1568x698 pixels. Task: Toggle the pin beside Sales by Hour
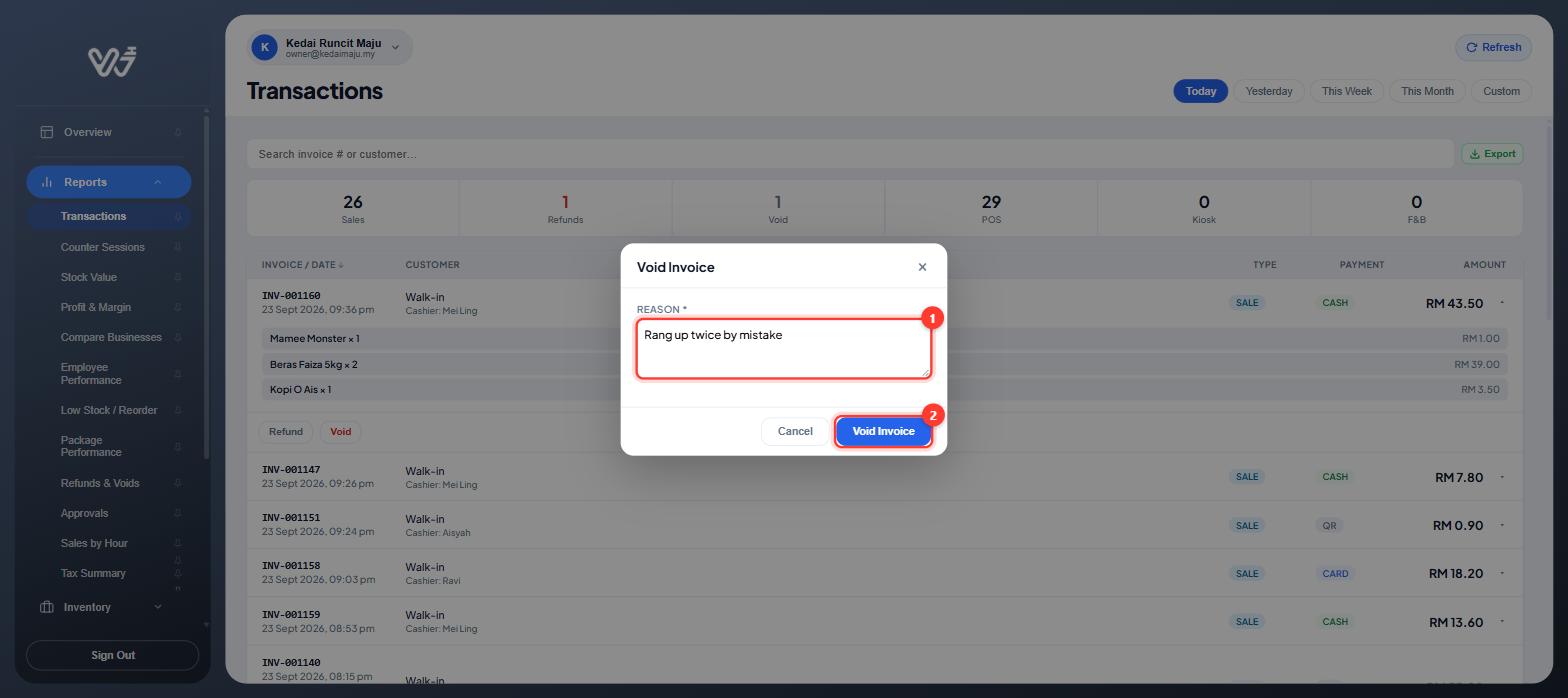coord(178,543)
